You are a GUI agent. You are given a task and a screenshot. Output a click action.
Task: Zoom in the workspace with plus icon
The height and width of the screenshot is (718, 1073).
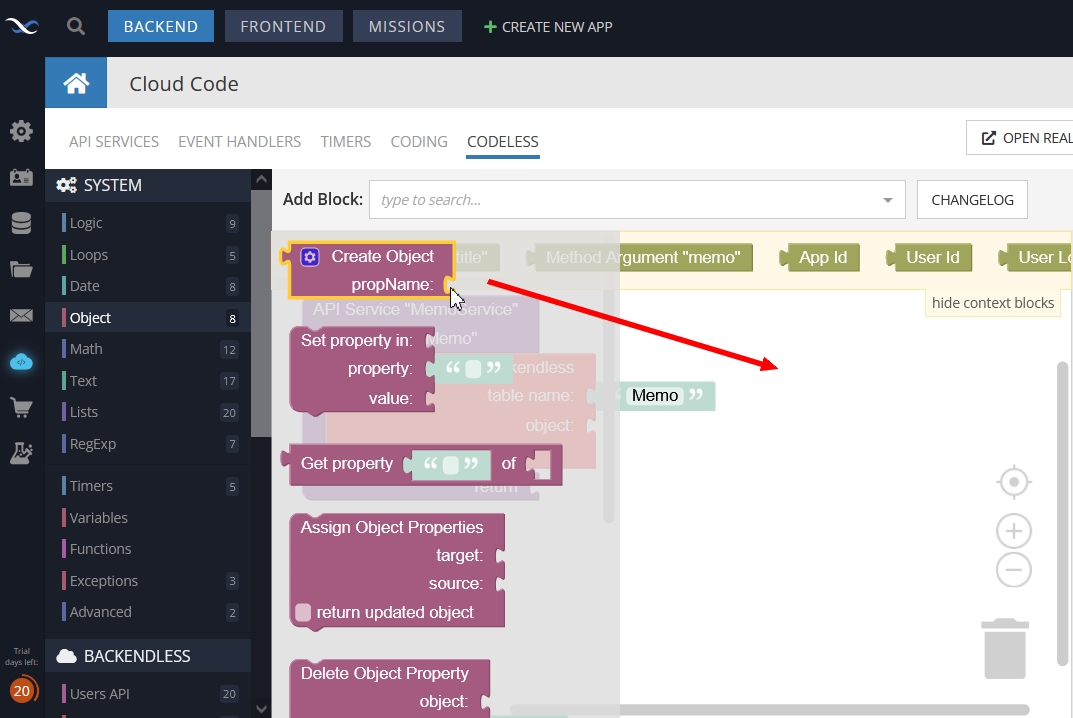pos(1013,531)
